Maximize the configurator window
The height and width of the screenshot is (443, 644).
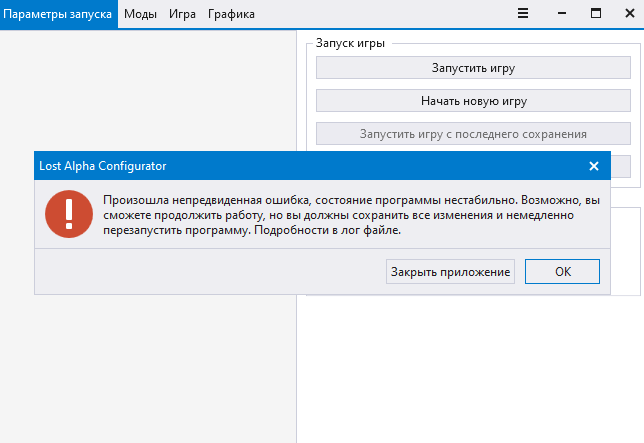(x=596, y=14)
